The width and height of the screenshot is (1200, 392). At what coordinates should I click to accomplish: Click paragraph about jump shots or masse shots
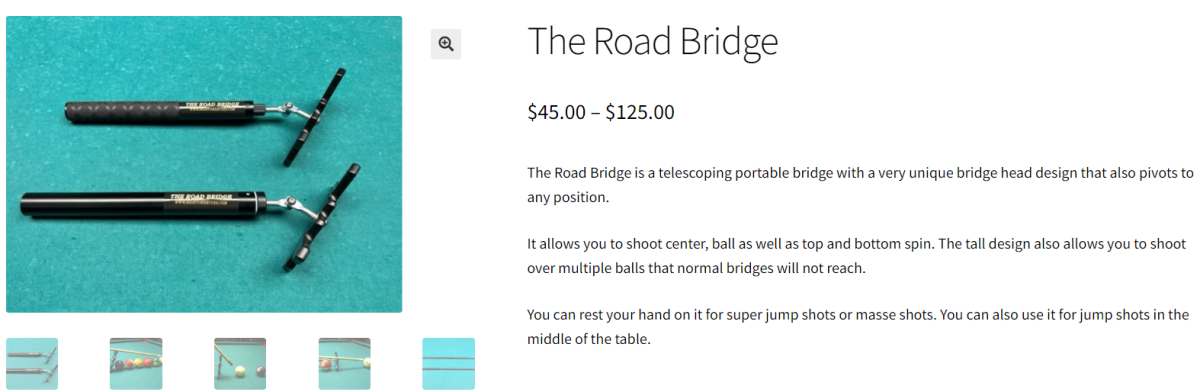point(858,327)
